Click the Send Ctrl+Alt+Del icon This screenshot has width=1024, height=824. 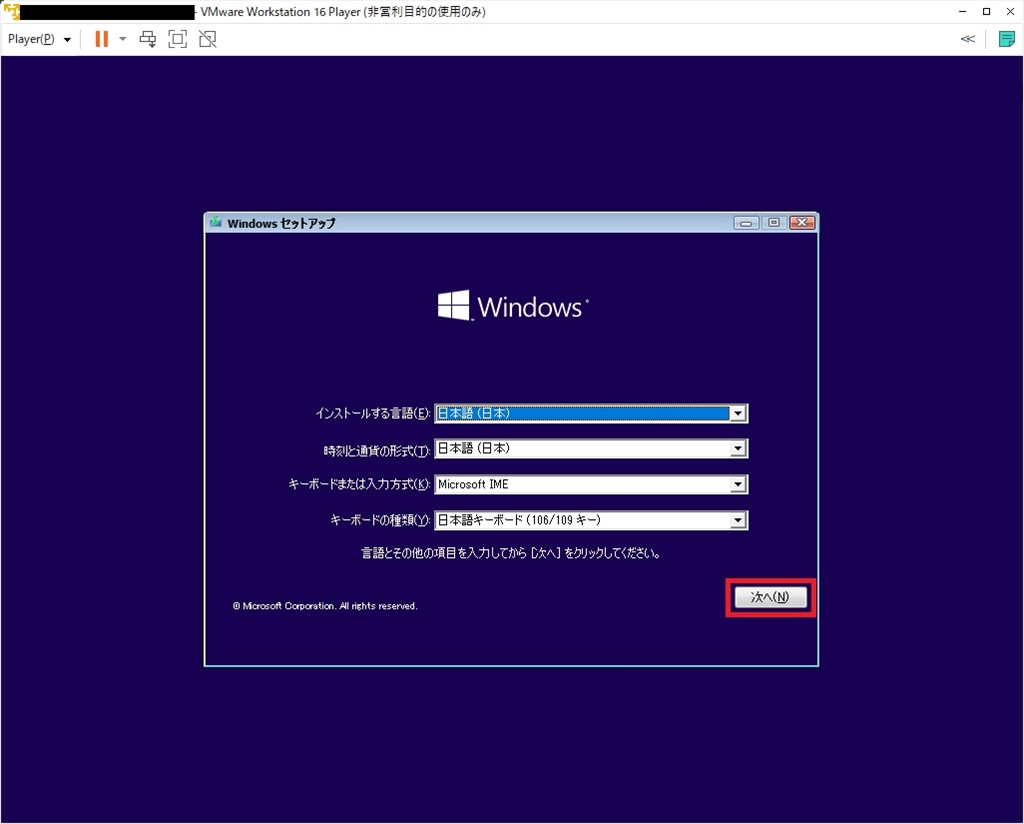coord(148,39)
